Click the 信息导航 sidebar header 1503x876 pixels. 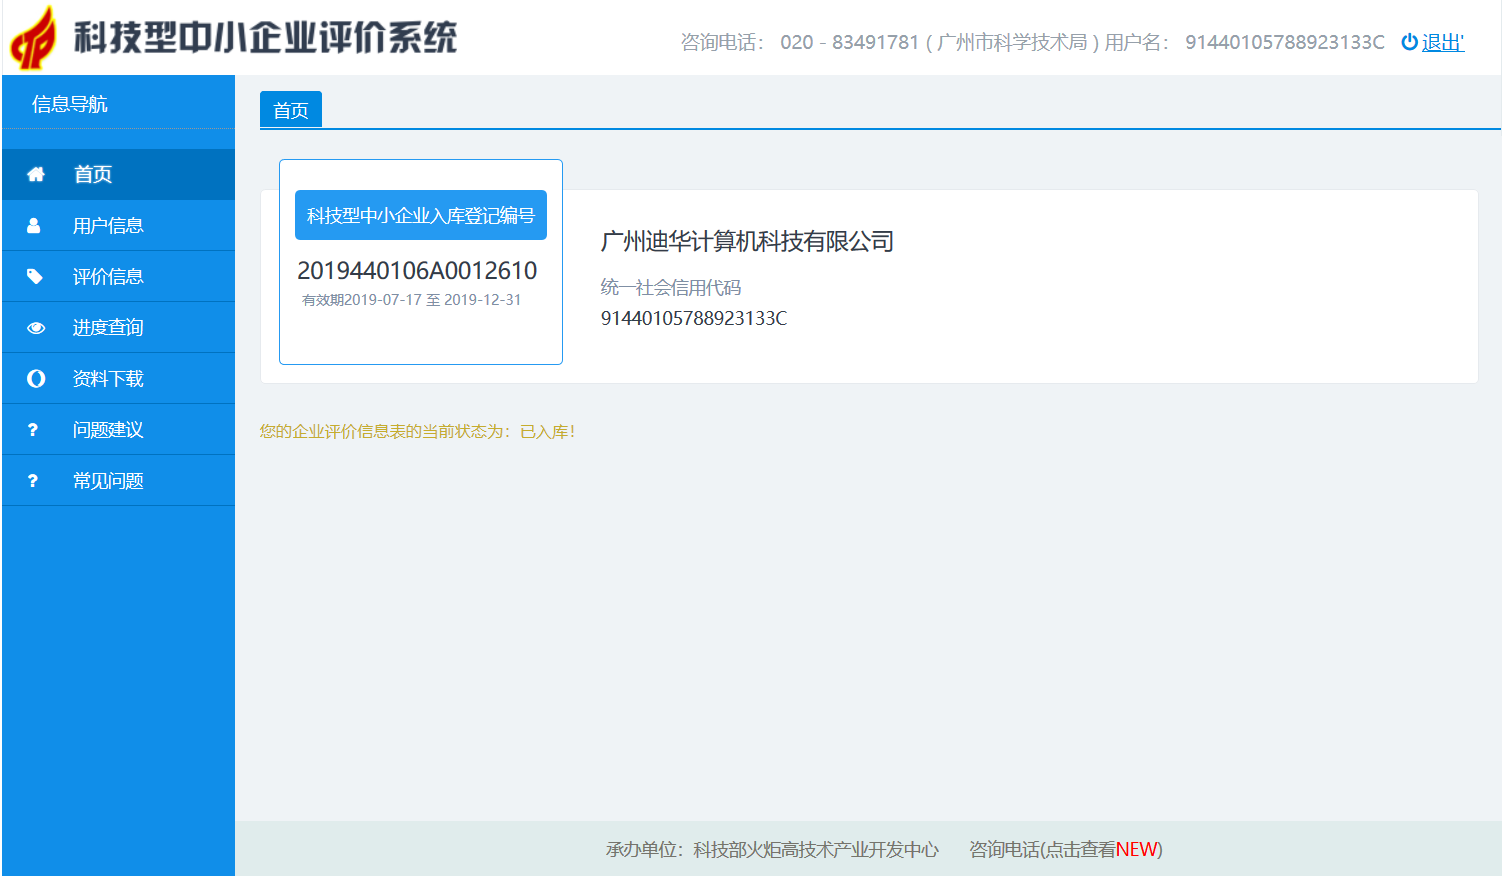70,104
